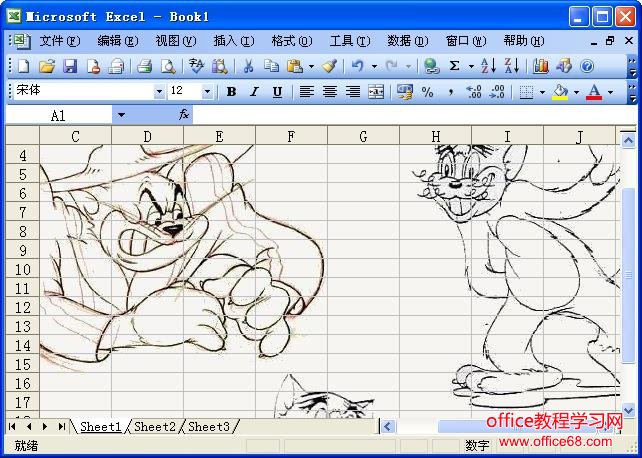Toggle Bold formatting

(x=231, y=92)
